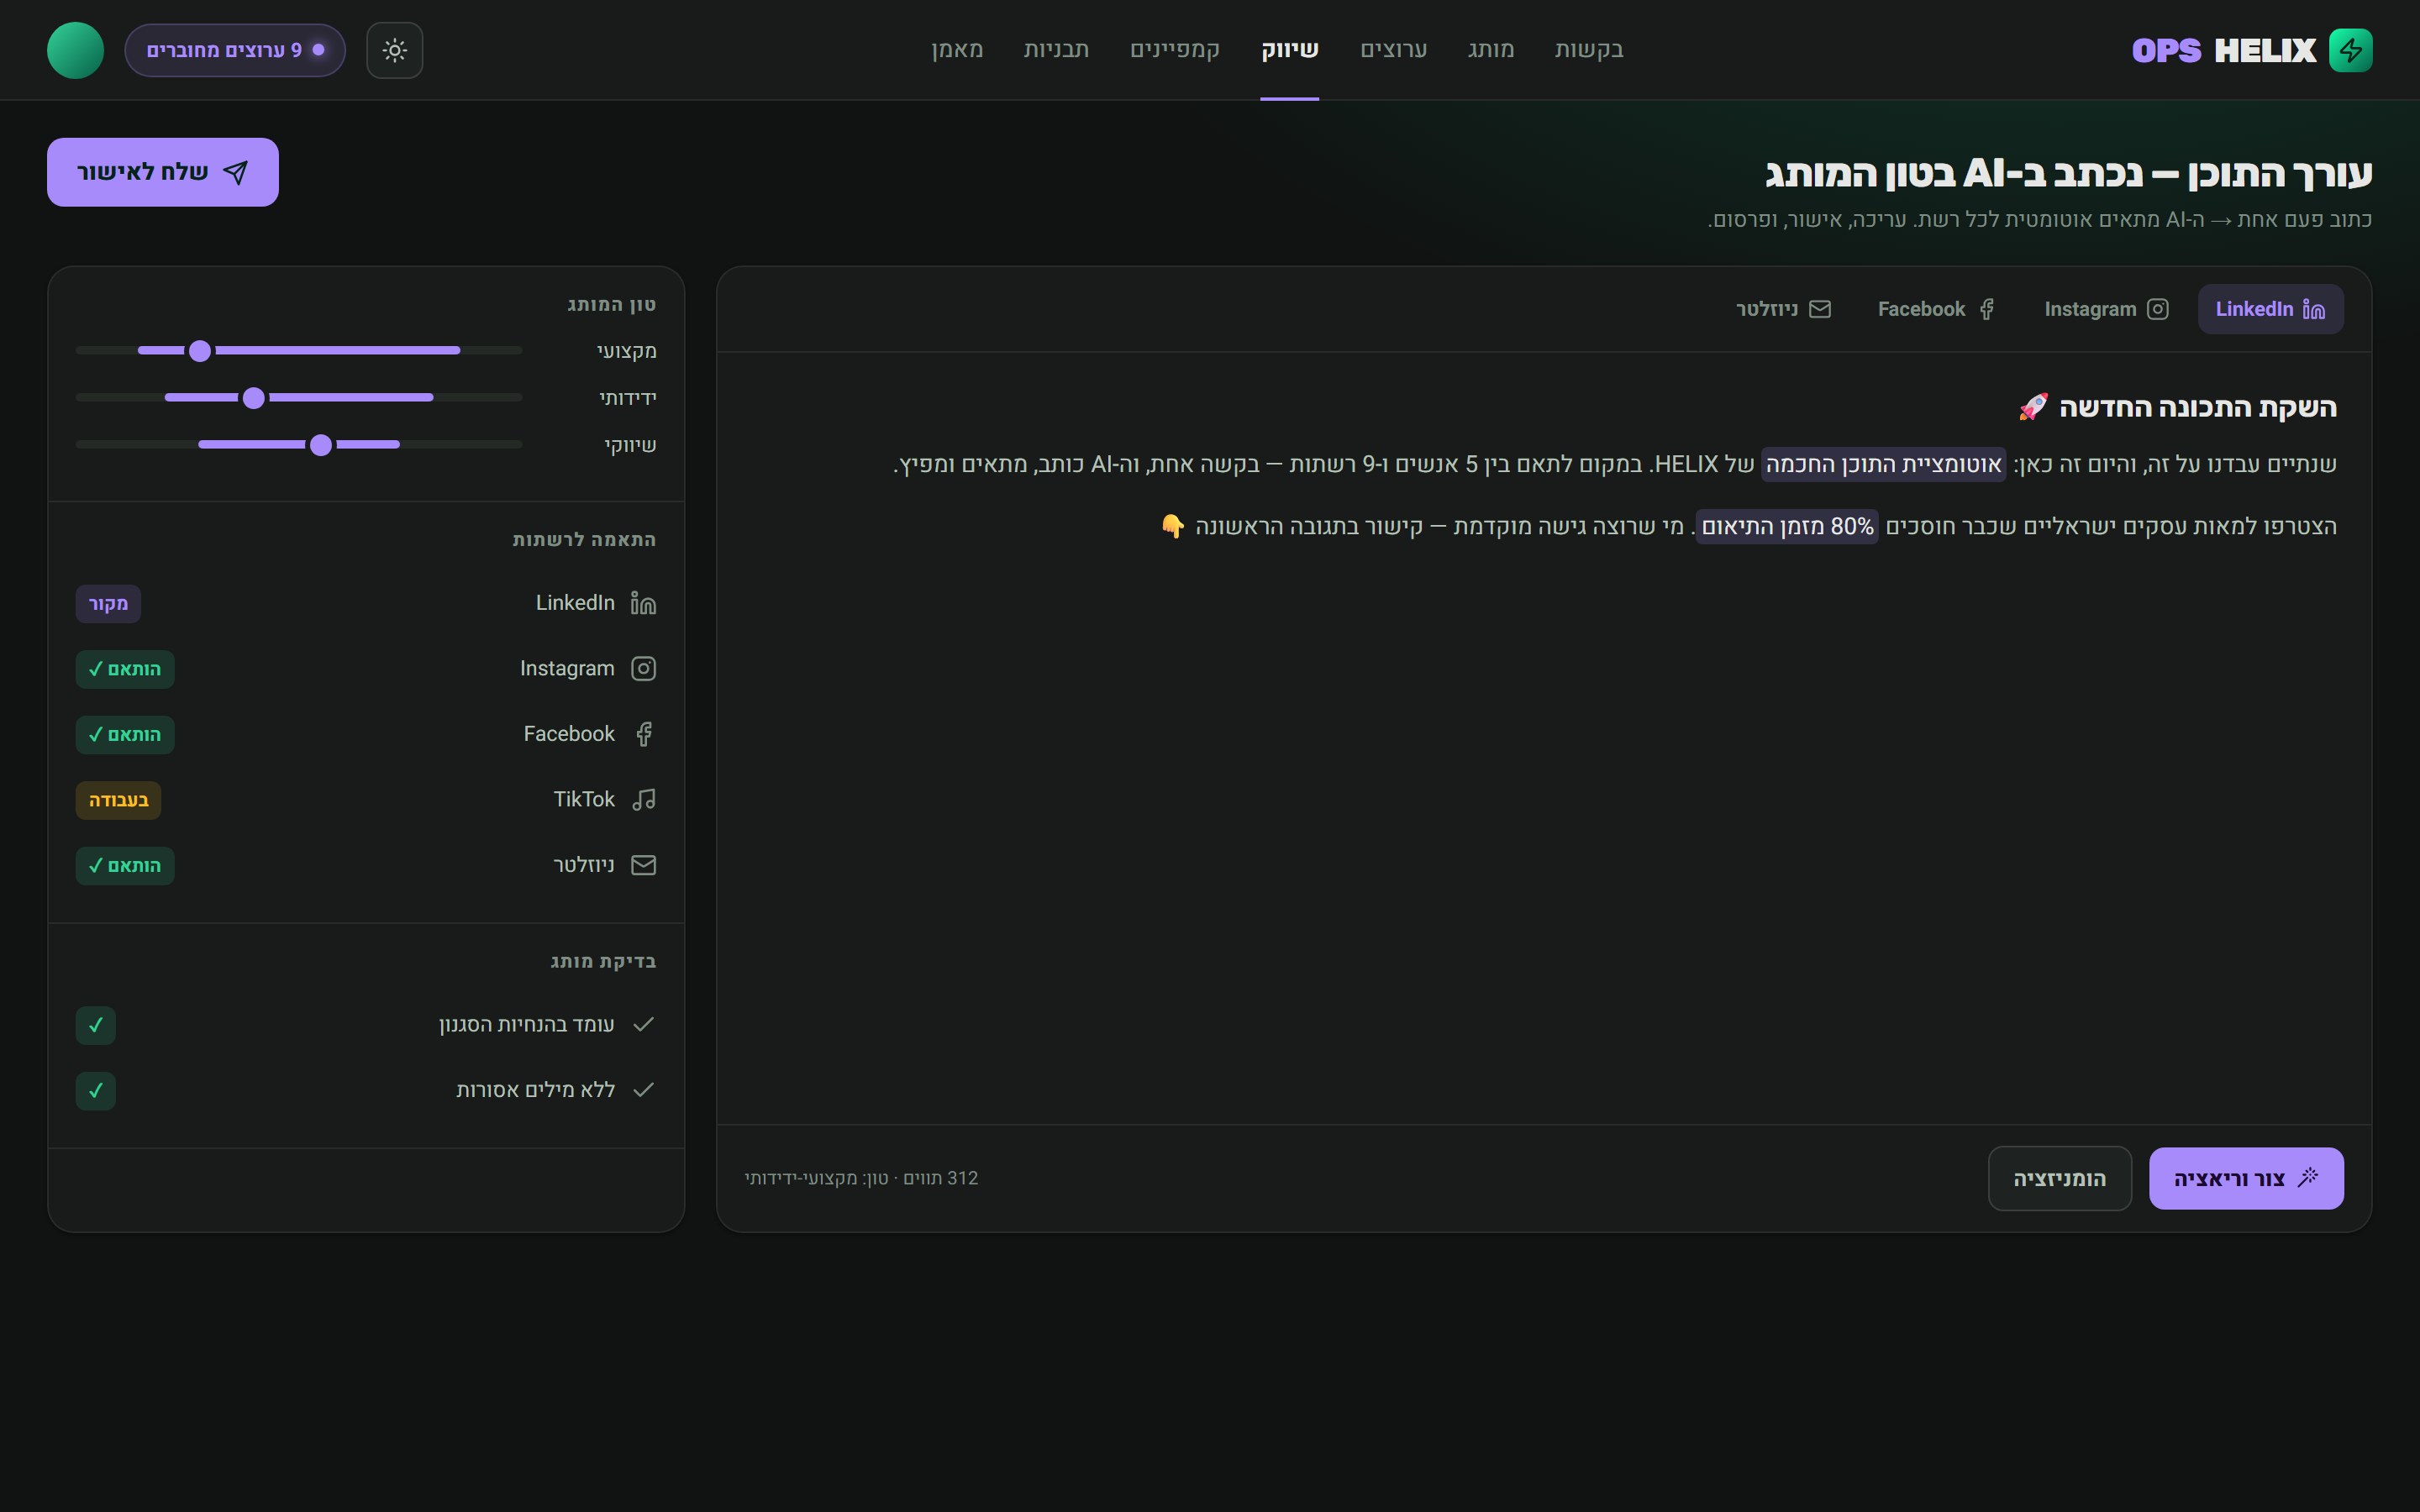Image resolution: width=2420 pixels, height=1512 pixels.
Task: Click the הומניזציה button
Action: coord(2060,1178)
